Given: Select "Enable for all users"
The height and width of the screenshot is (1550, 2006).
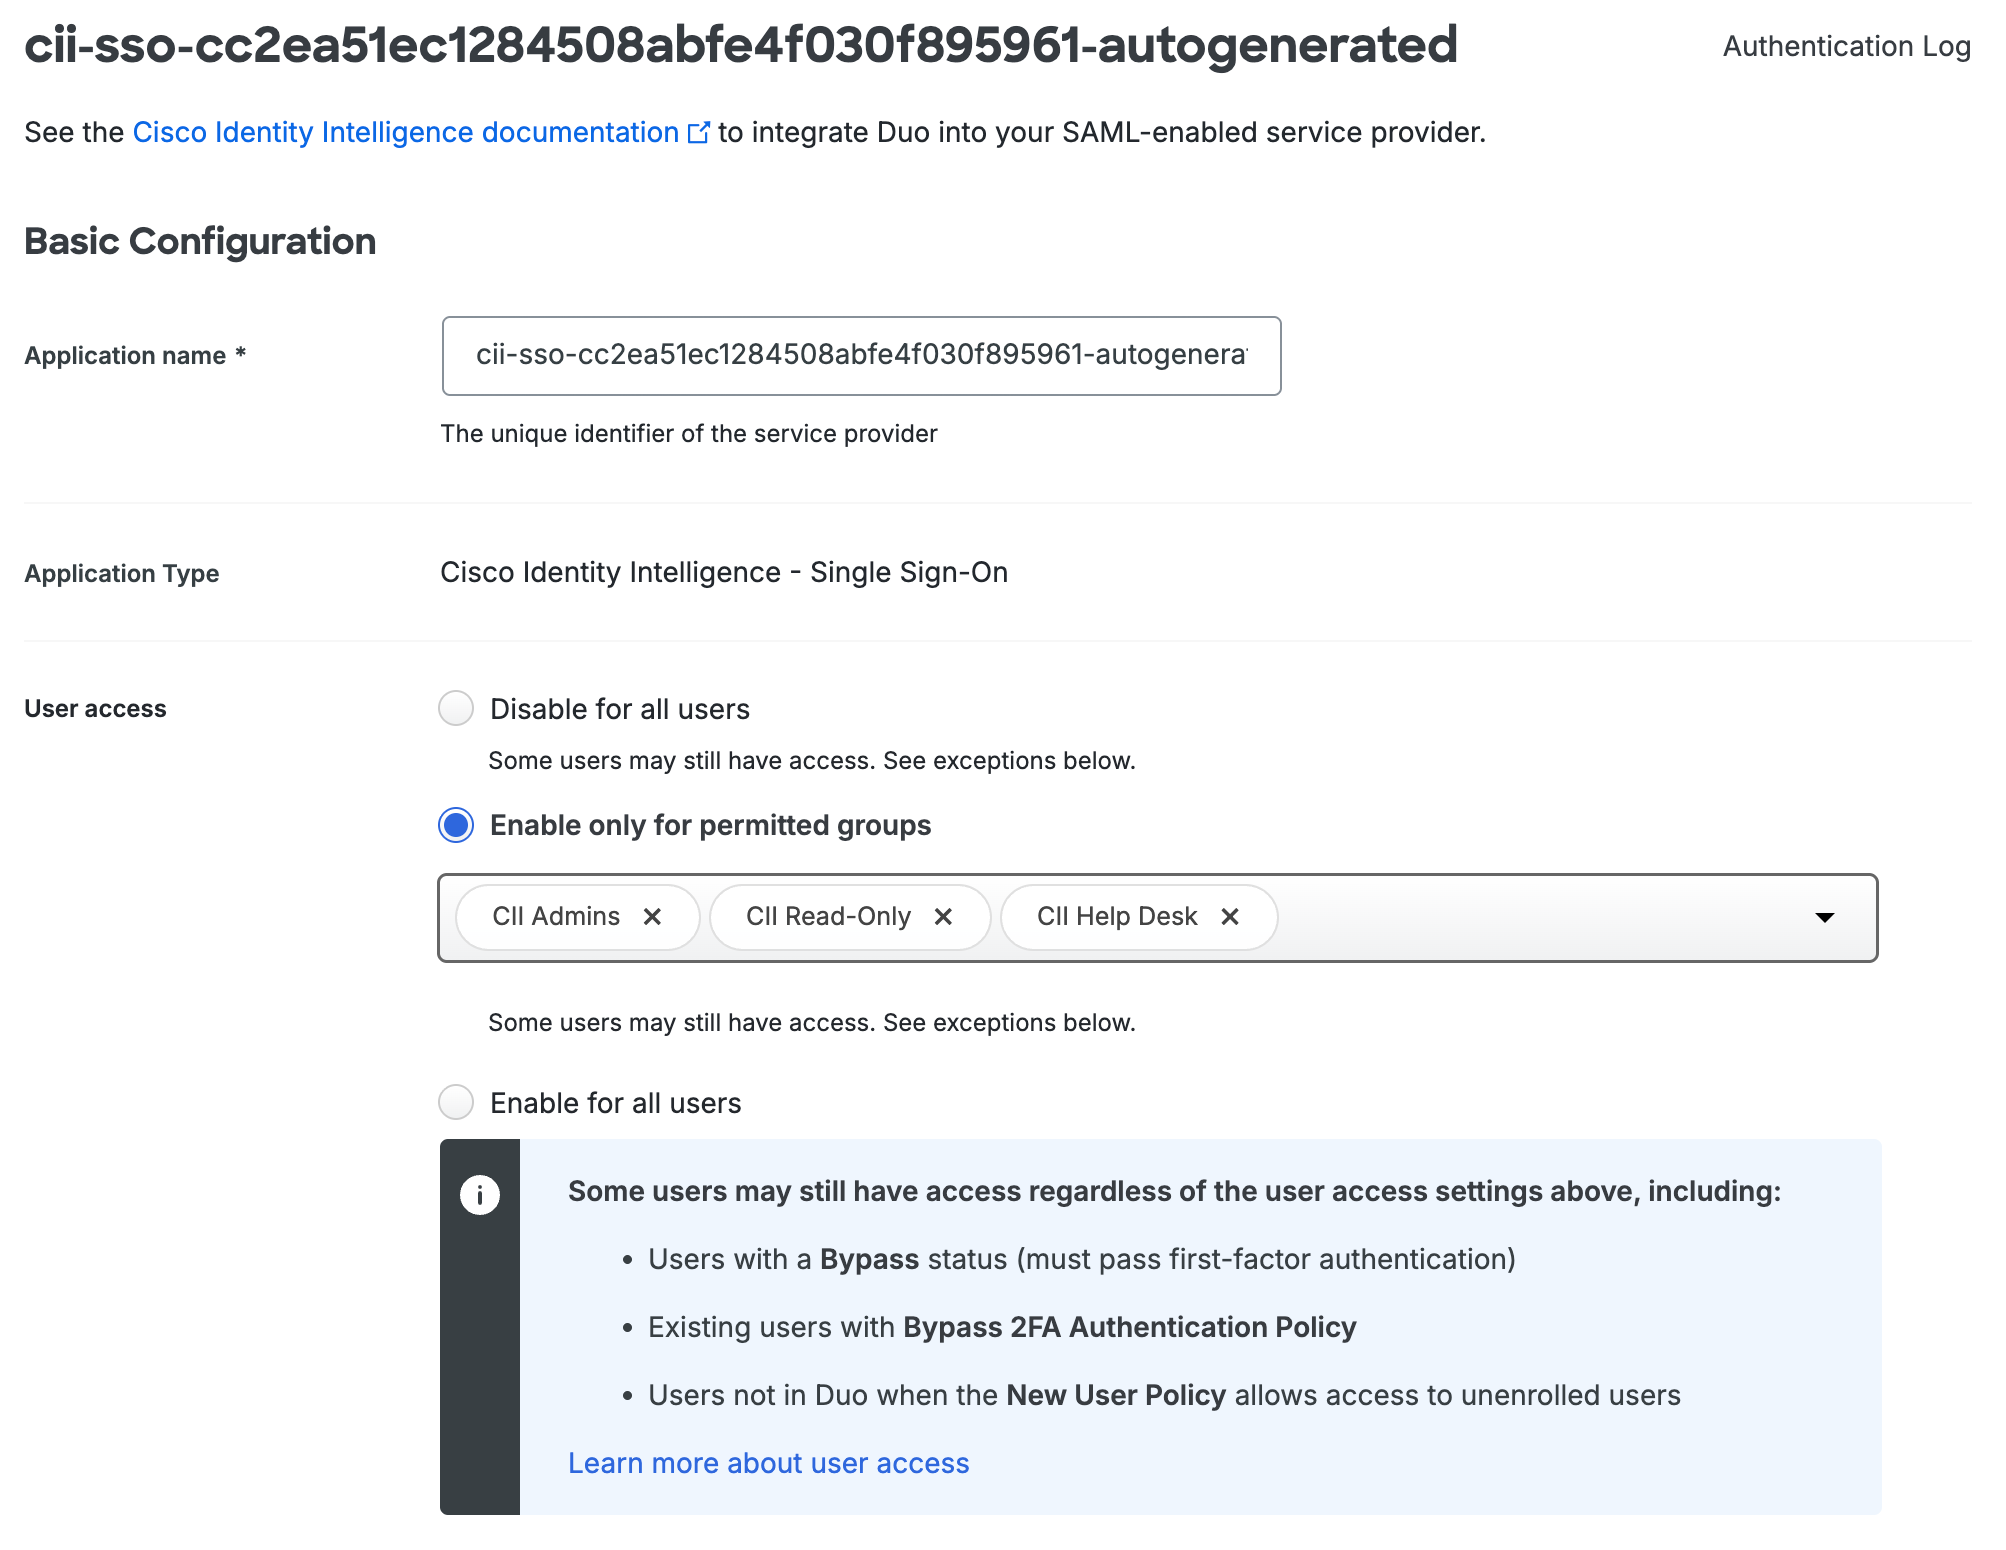Looking at the screenshot, I should coord(456,1102).
